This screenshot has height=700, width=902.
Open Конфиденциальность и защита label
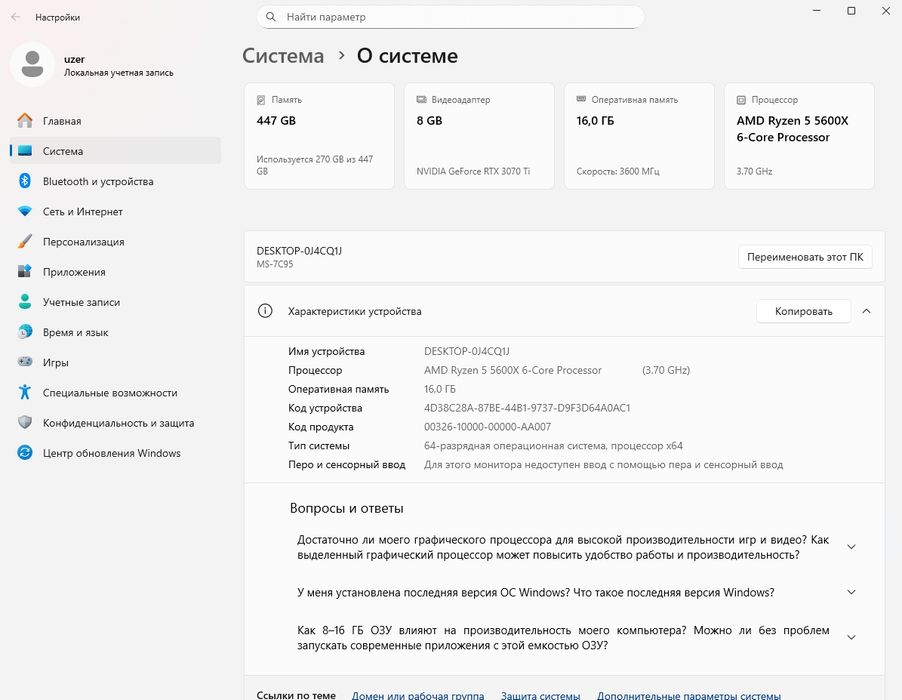tap(119, 423)
